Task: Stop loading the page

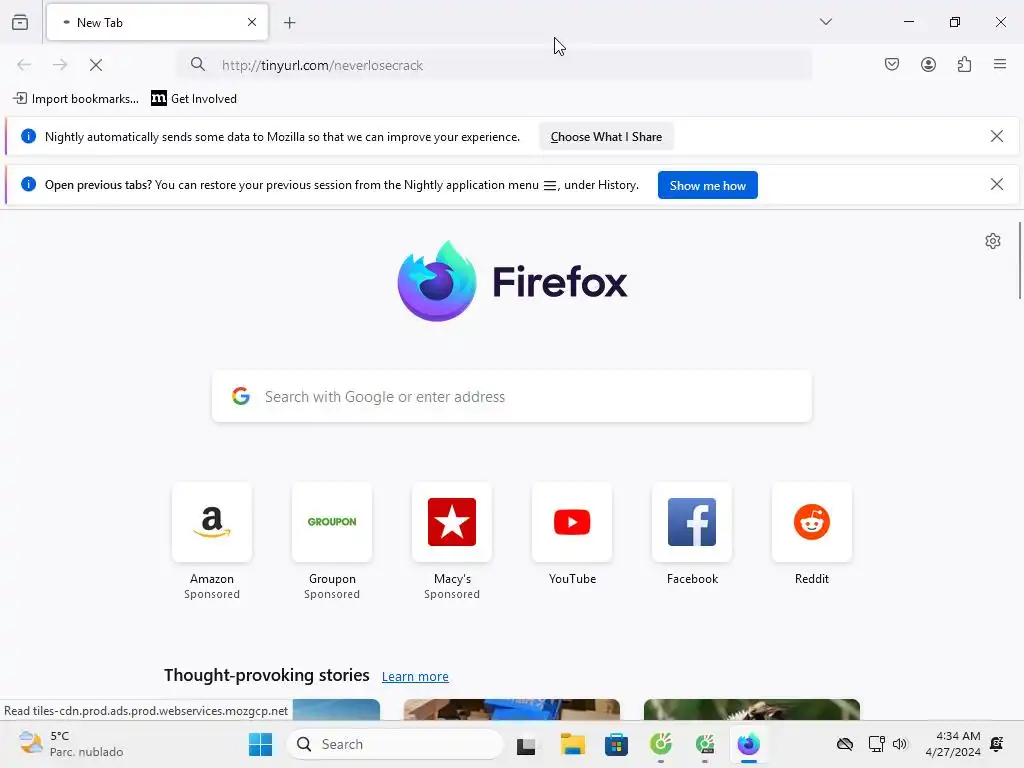Action: coord(96,65)
